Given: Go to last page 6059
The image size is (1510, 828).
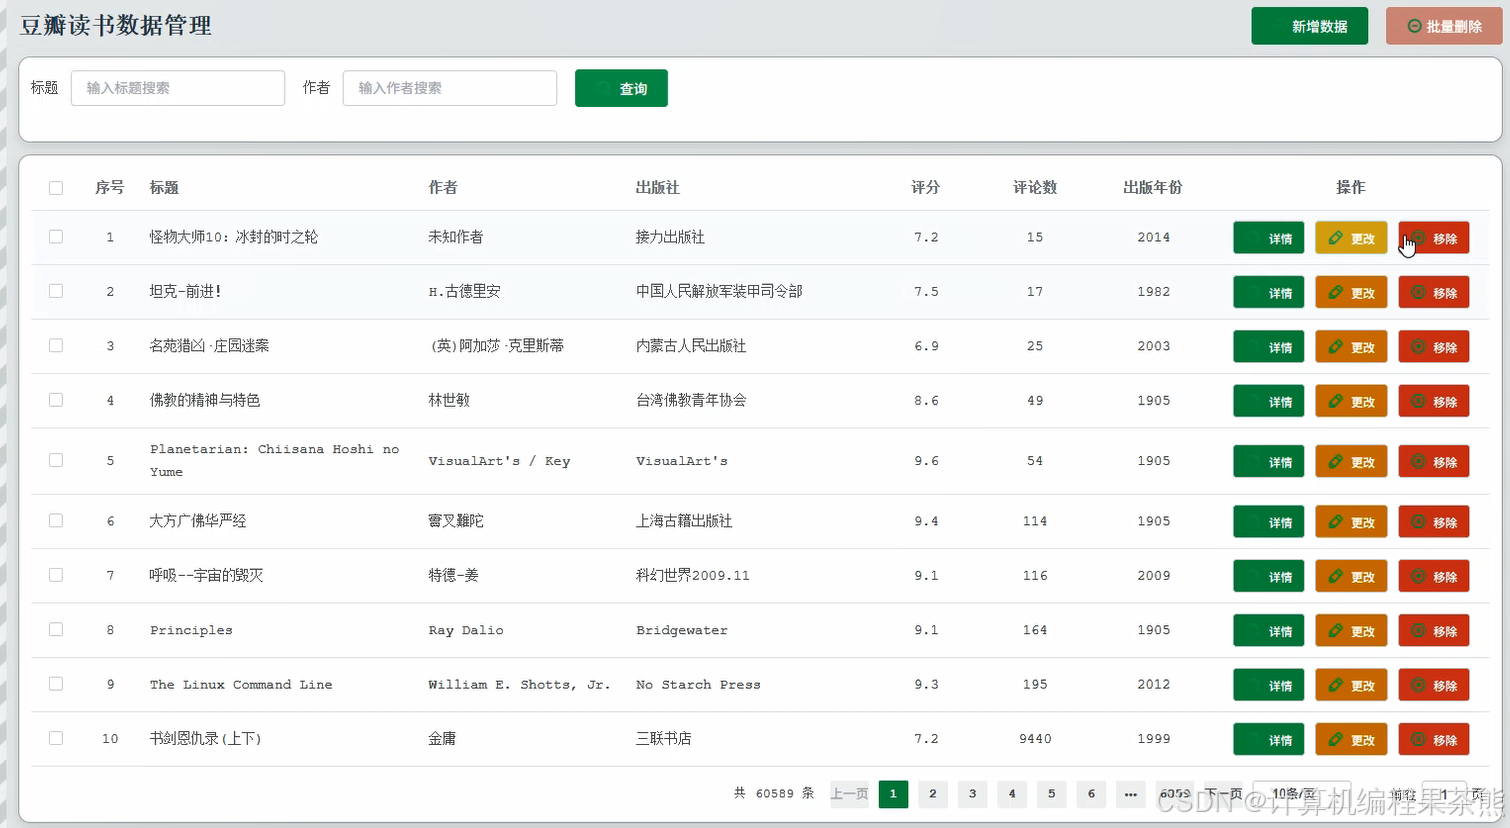Looking at the screenshot, I should [x=1175, y=794].
